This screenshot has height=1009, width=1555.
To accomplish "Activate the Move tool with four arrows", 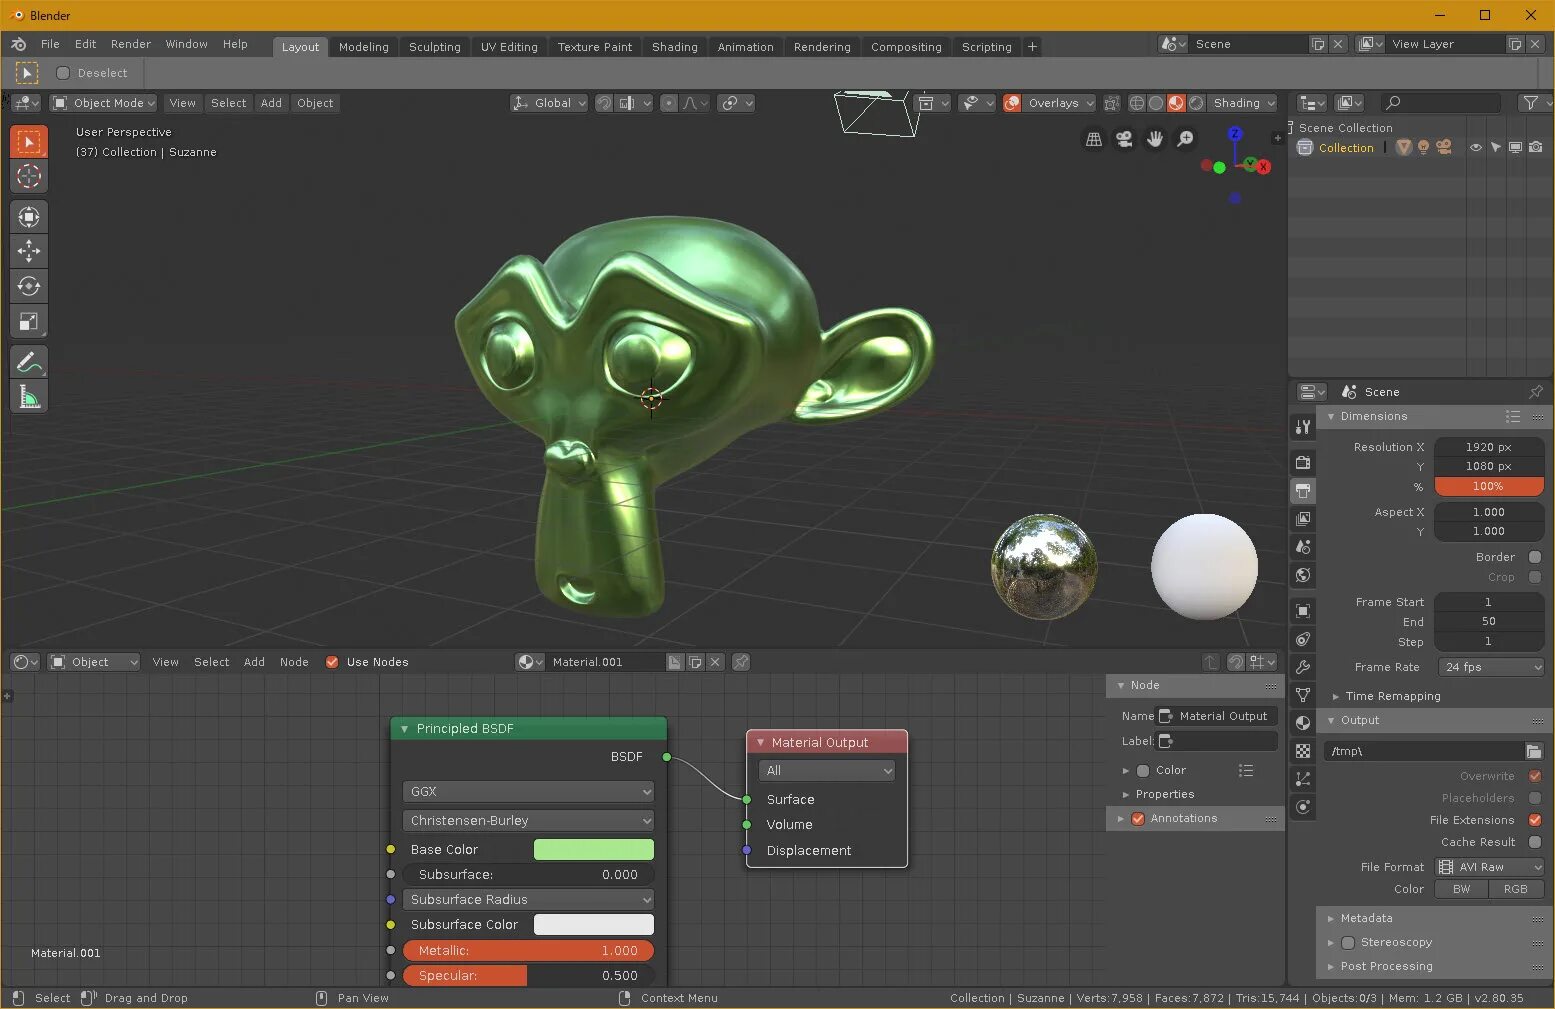I will point(29,251).
